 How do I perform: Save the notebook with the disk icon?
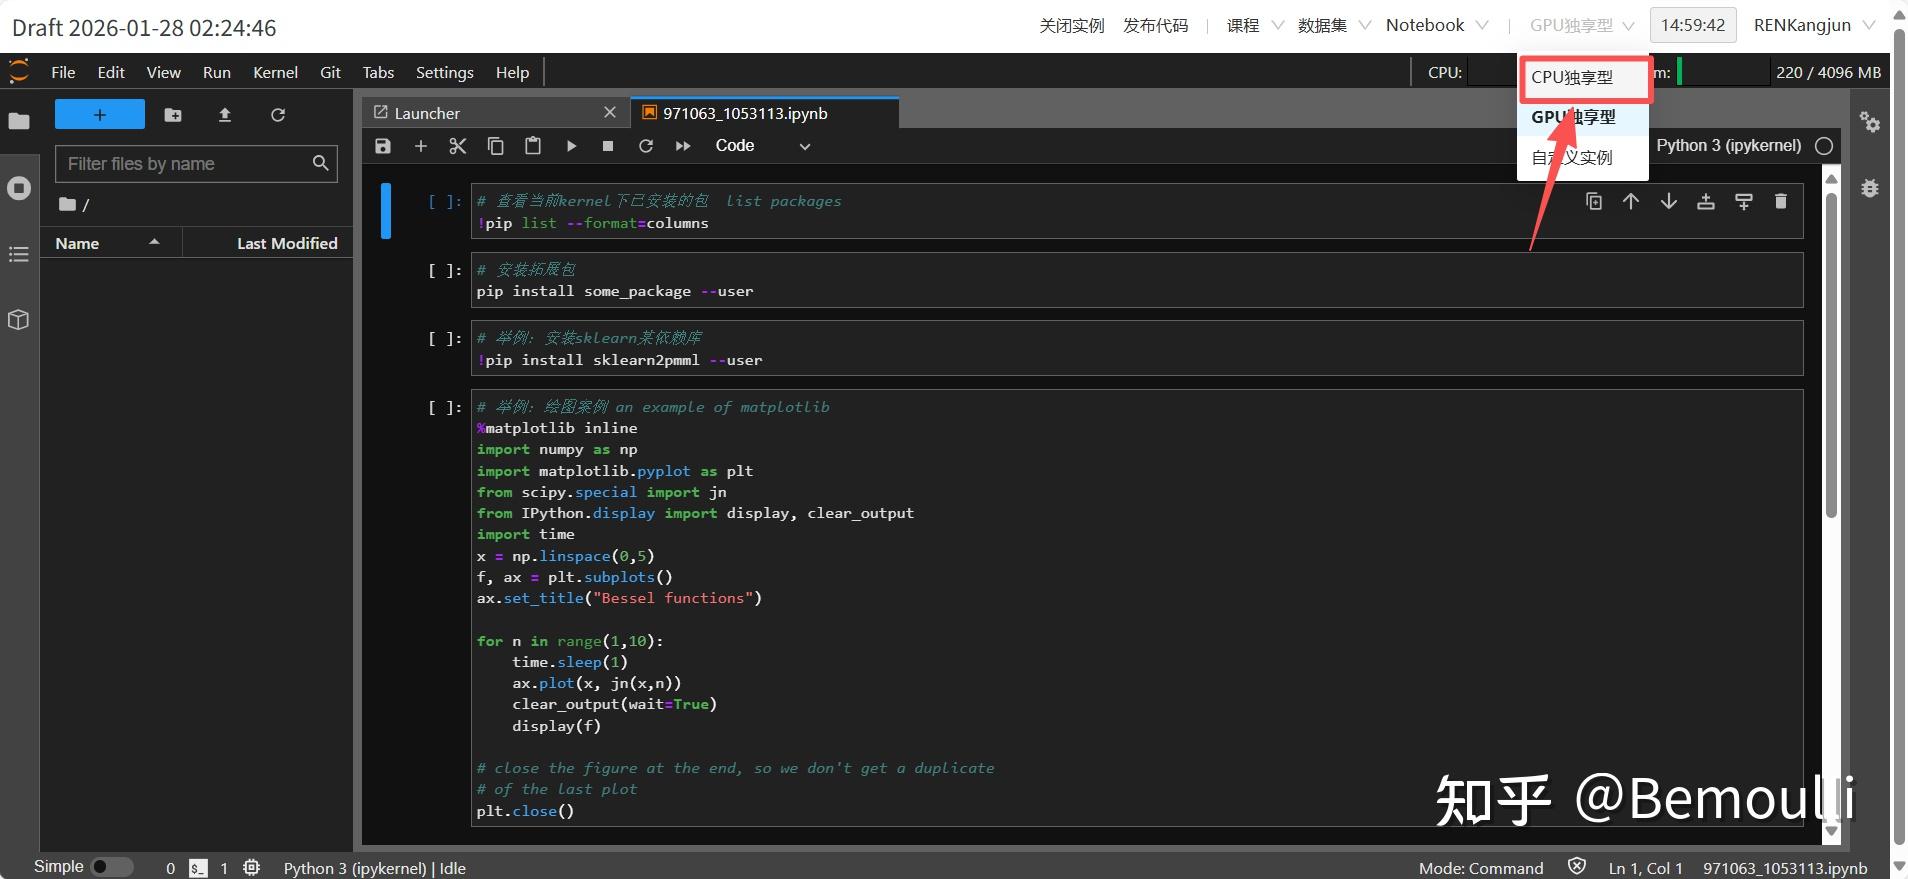pos(383,146)
